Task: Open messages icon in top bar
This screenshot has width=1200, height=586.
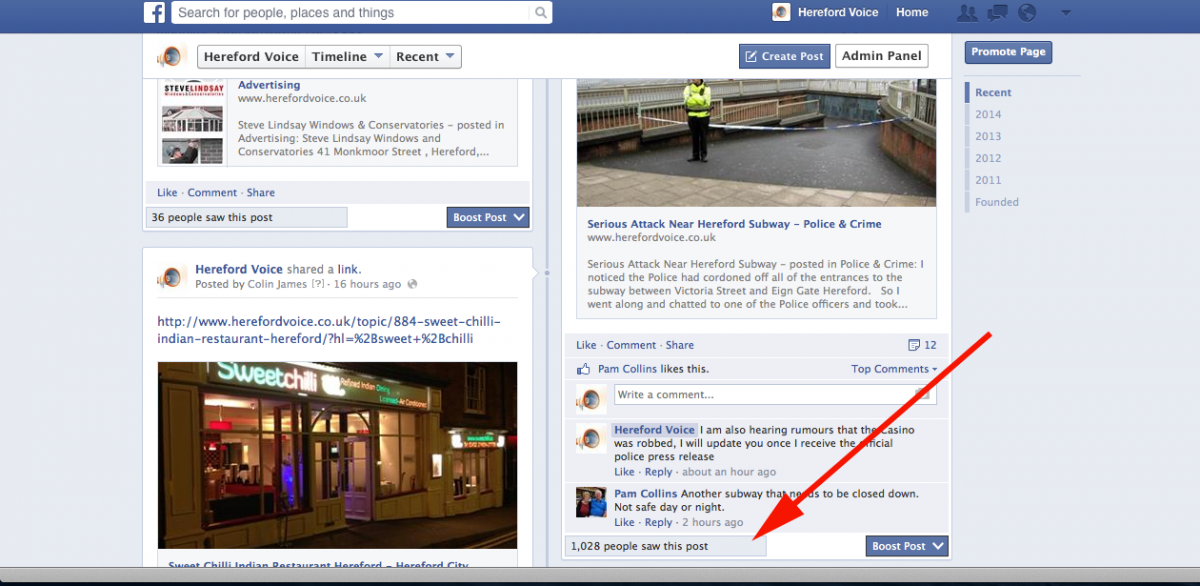Action: [x=997, y=13]
